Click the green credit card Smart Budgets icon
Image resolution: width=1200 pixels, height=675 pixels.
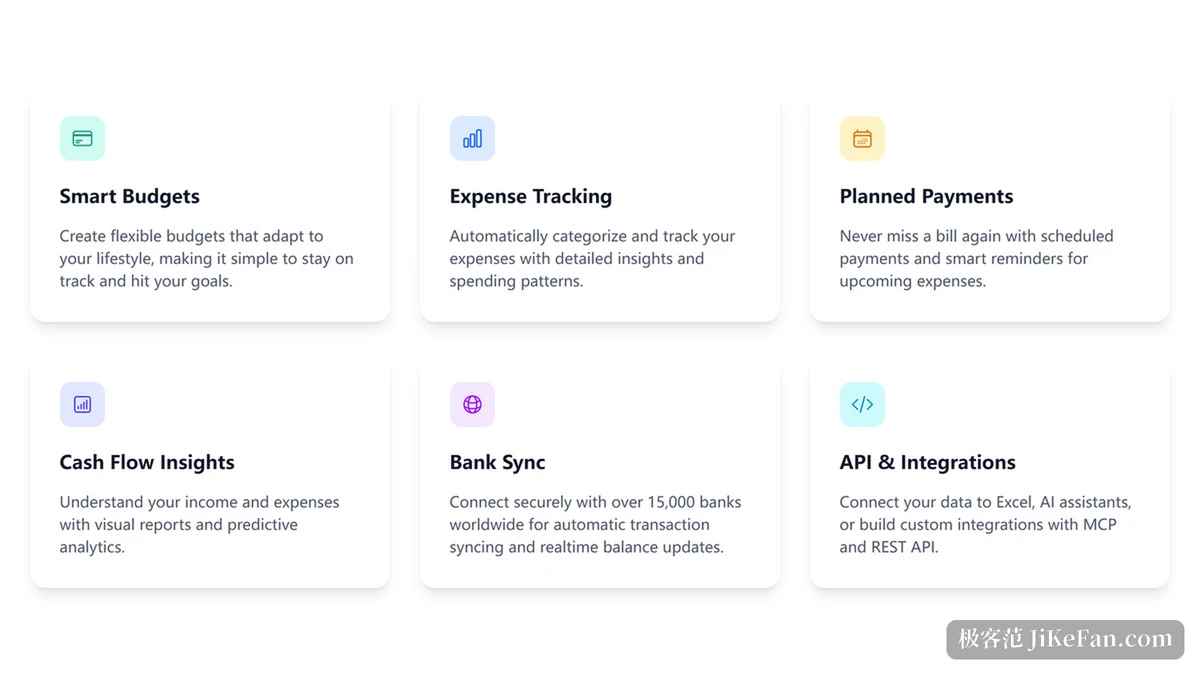(82, 138)
